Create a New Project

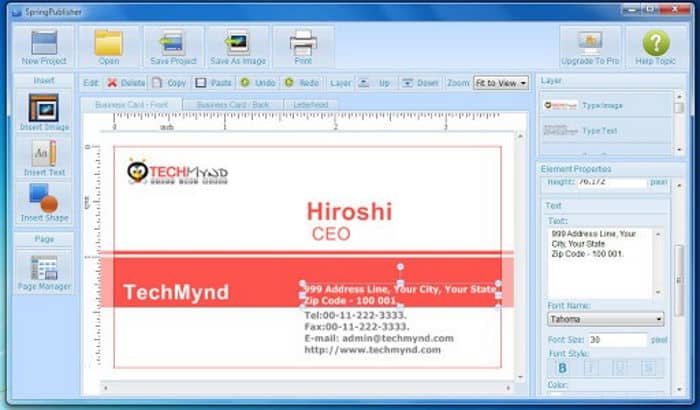(x=44, y=47)
